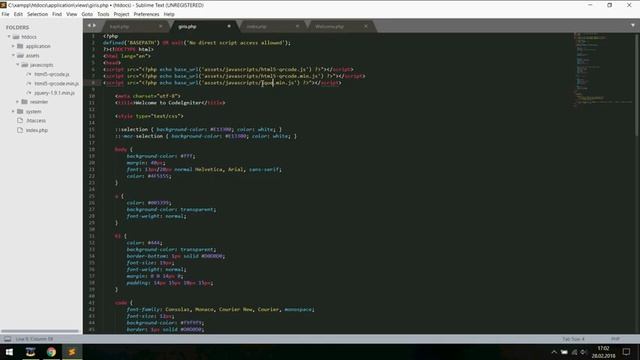Viewport: 640px width, 360px height.
Task: Toggle the sidebar using status bar panel icon
Action: [7, 339]
